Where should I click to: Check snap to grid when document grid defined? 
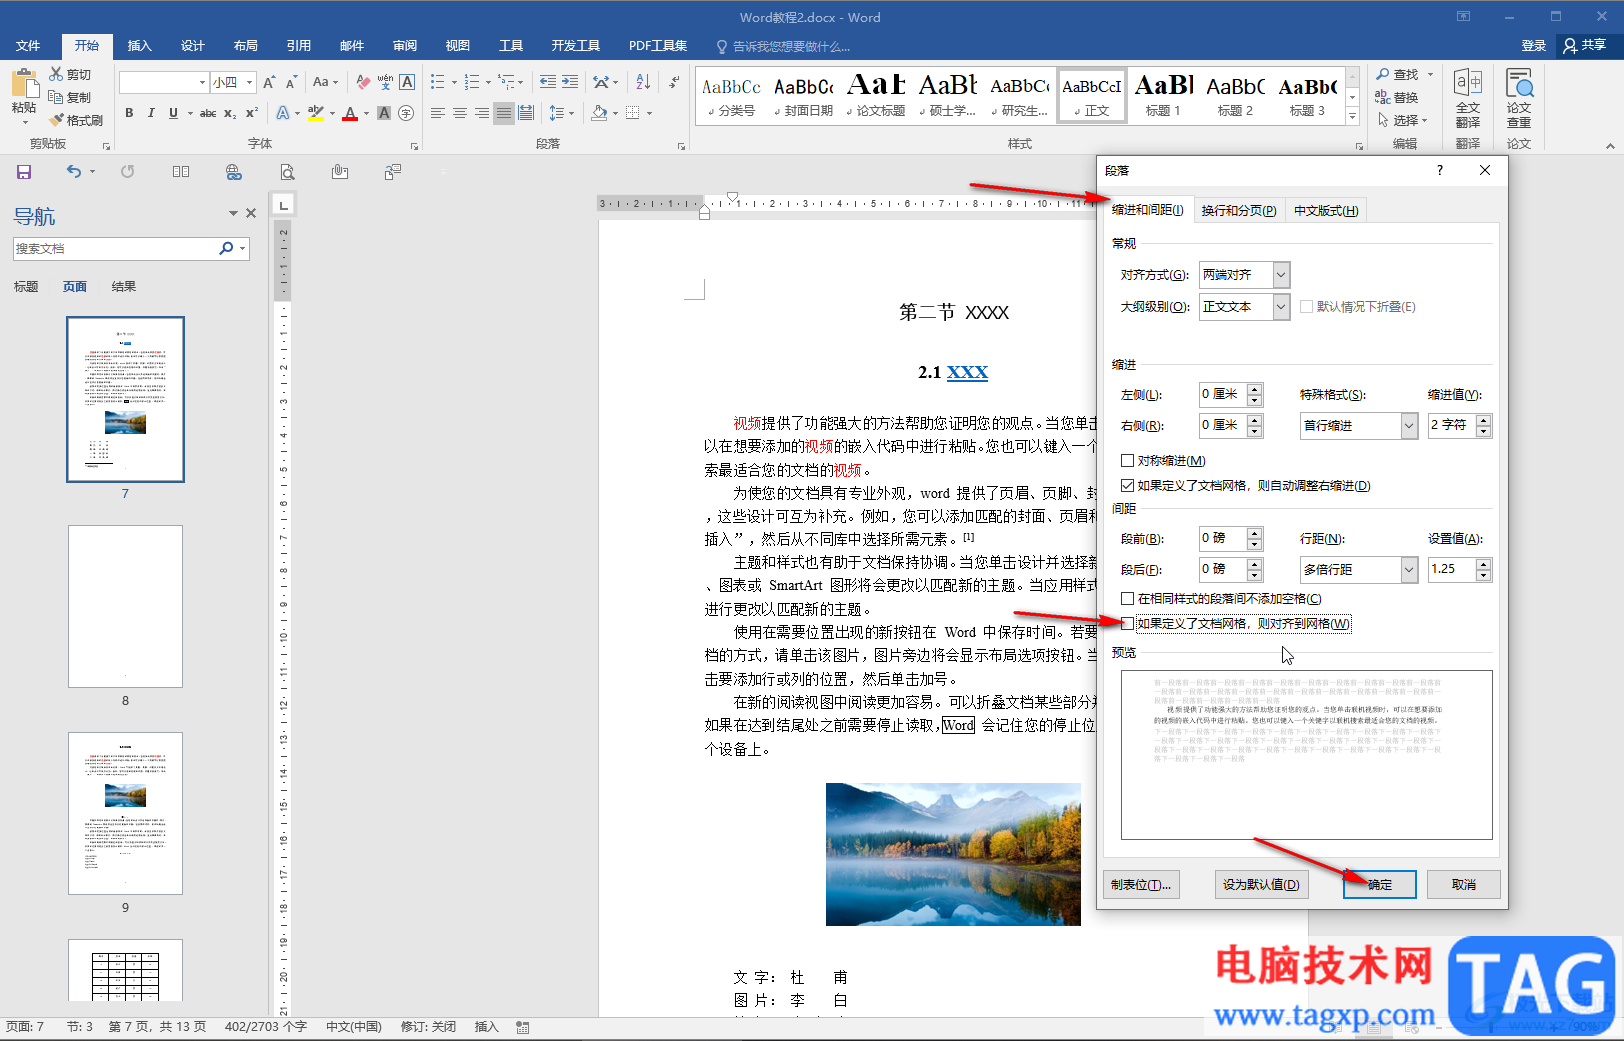(1128, 624)
